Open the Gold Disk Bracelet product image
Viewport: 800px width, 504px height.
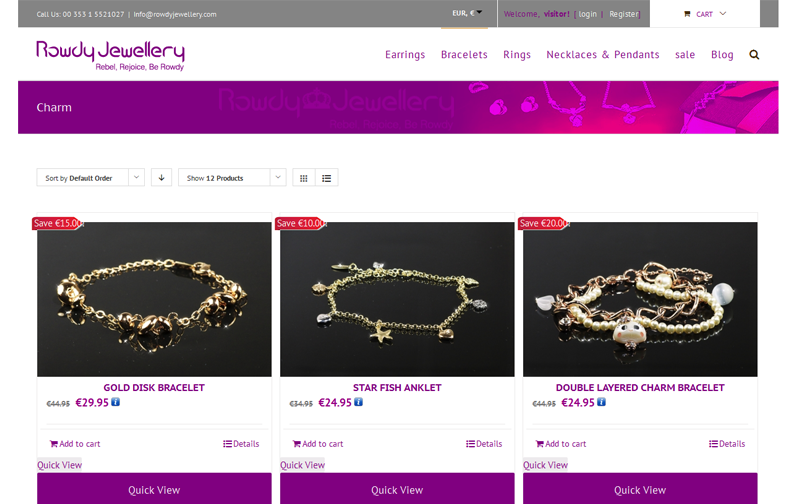point(154,299)
